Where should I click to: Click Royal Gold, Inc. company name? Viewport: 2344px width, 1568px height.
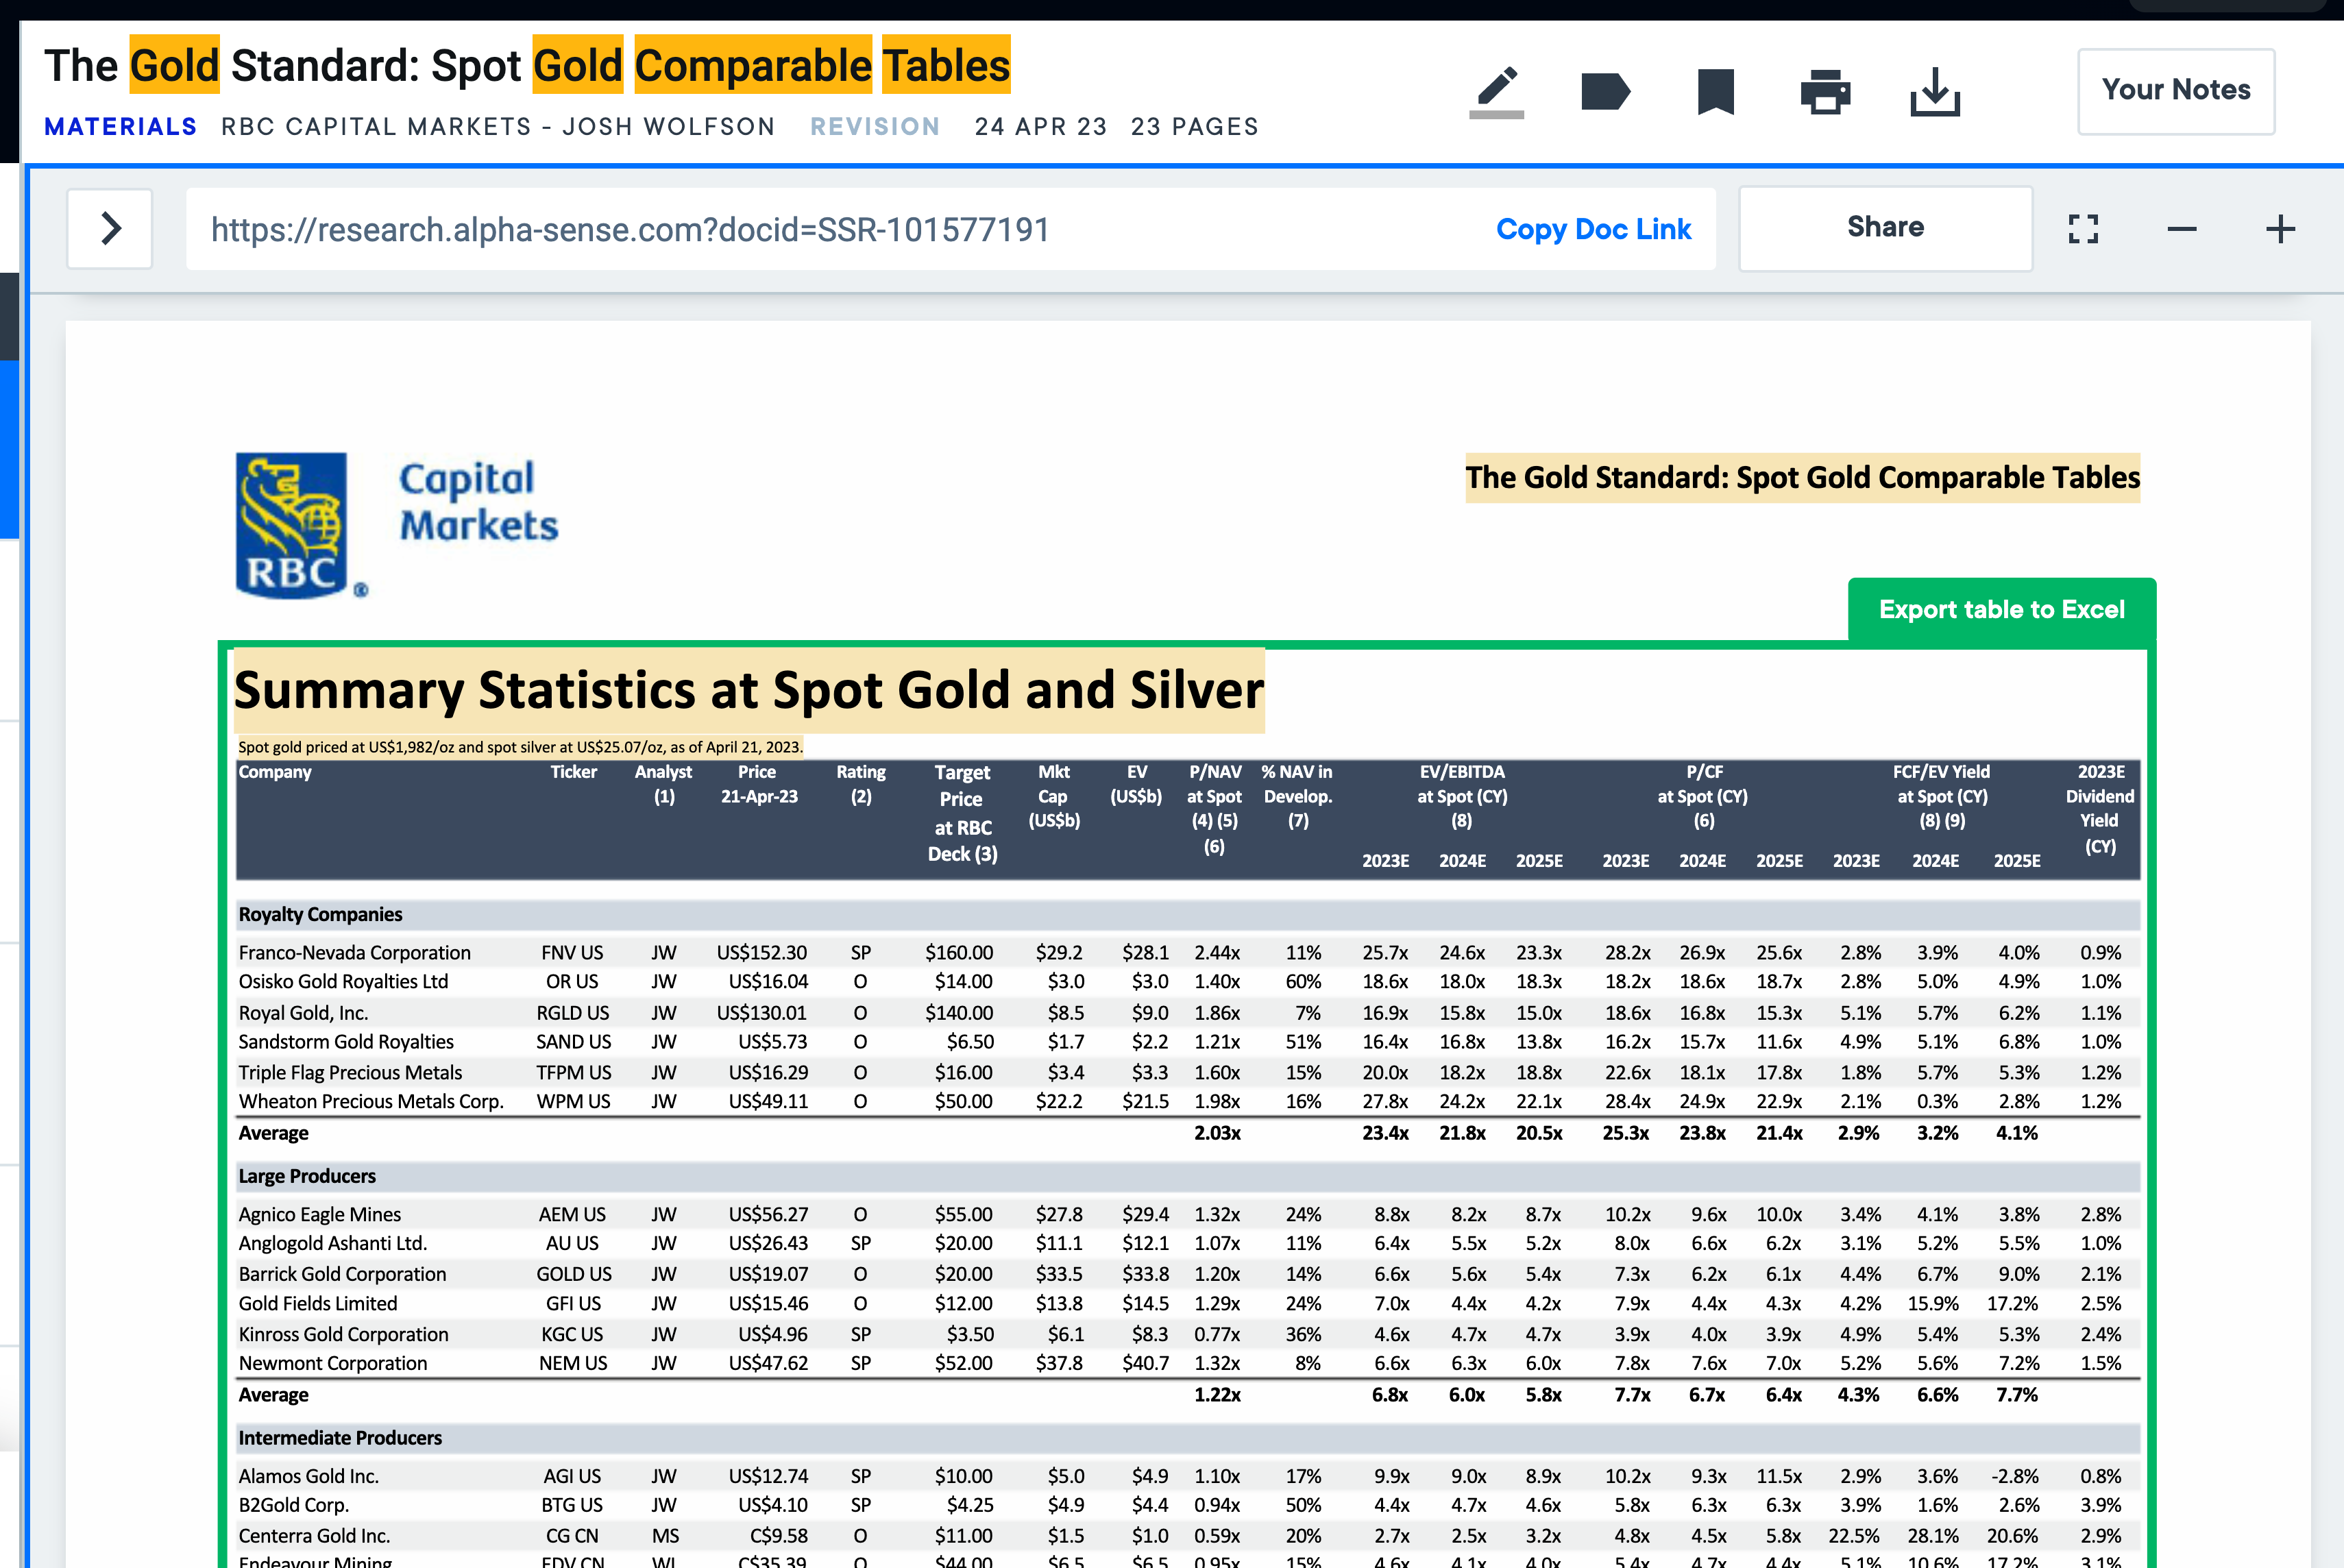(303, 1013)
